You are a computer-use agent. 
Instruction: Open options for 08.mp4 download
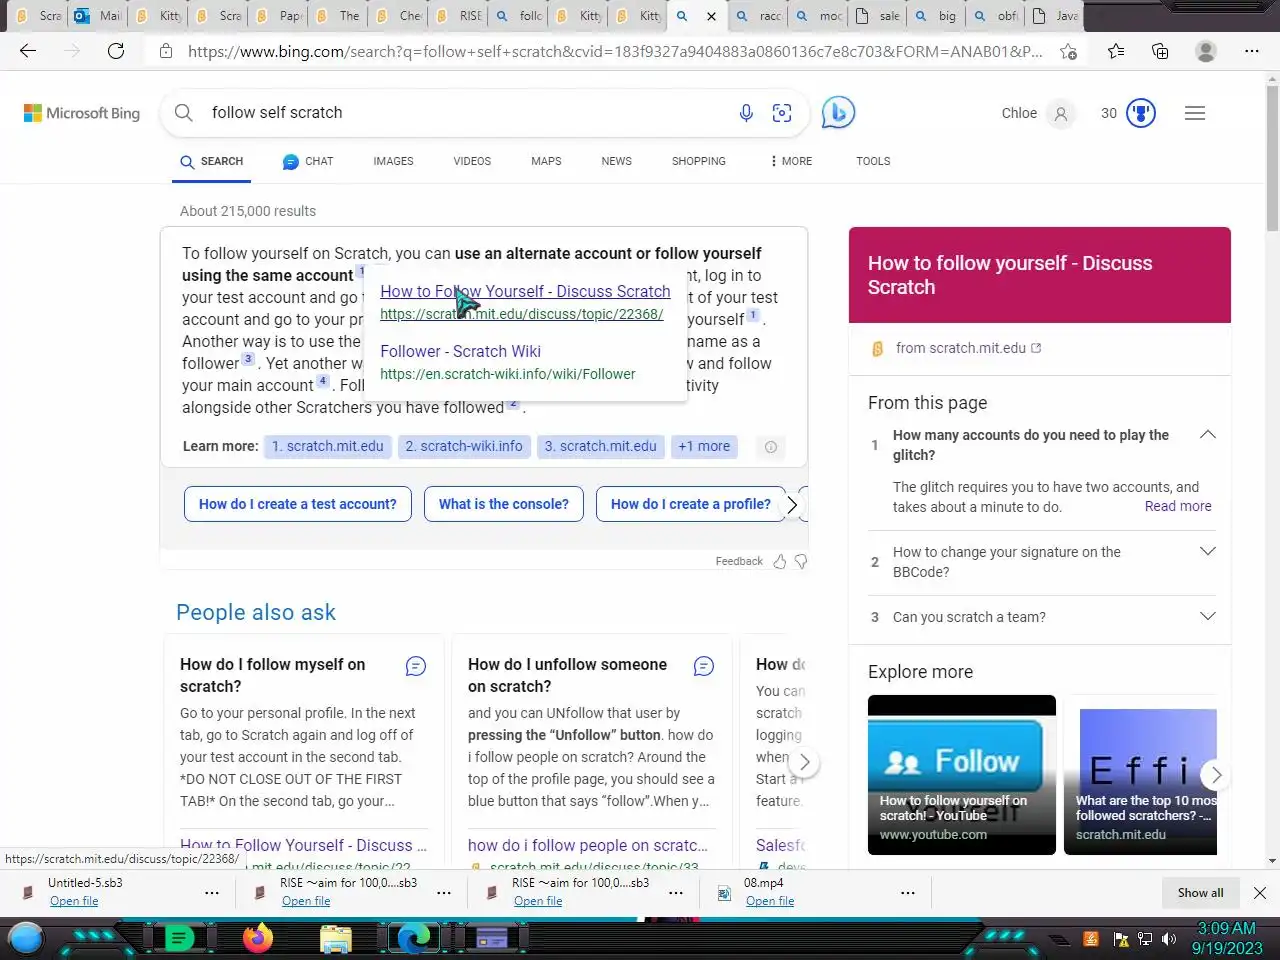coord(908,893)
